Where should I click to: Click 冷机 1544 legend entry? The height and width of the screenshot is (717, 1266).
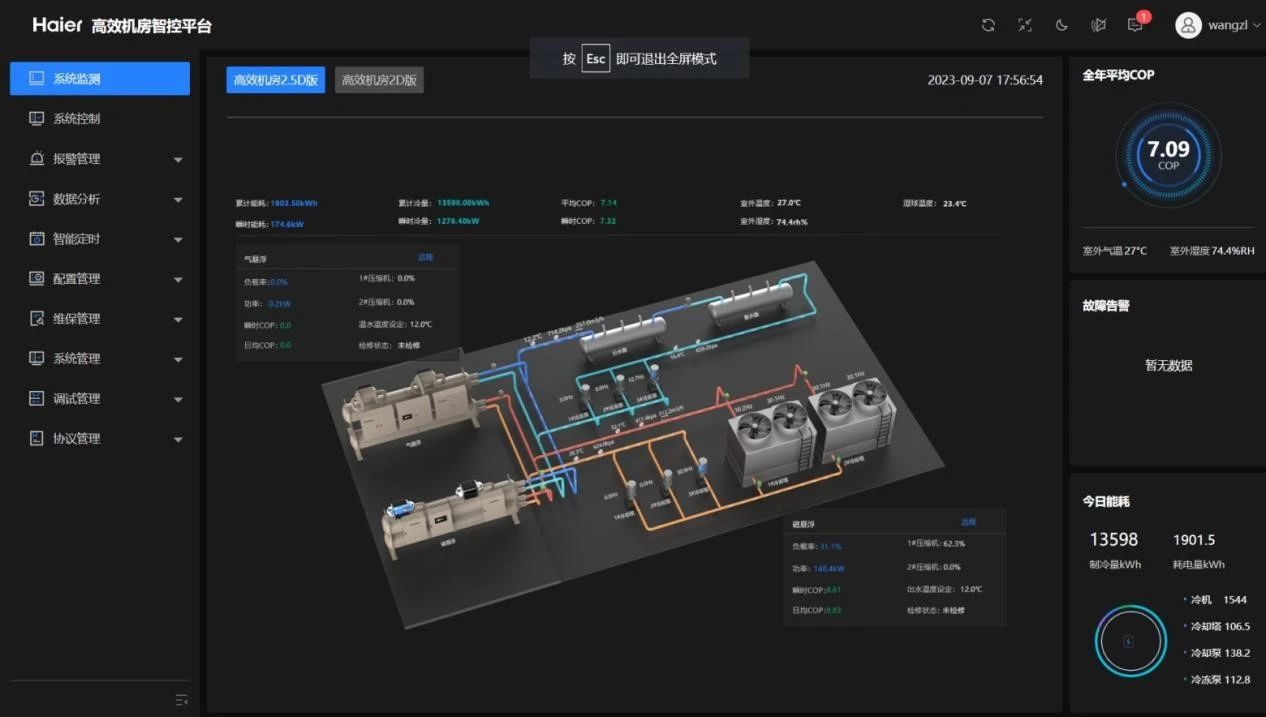[1215, 599]
